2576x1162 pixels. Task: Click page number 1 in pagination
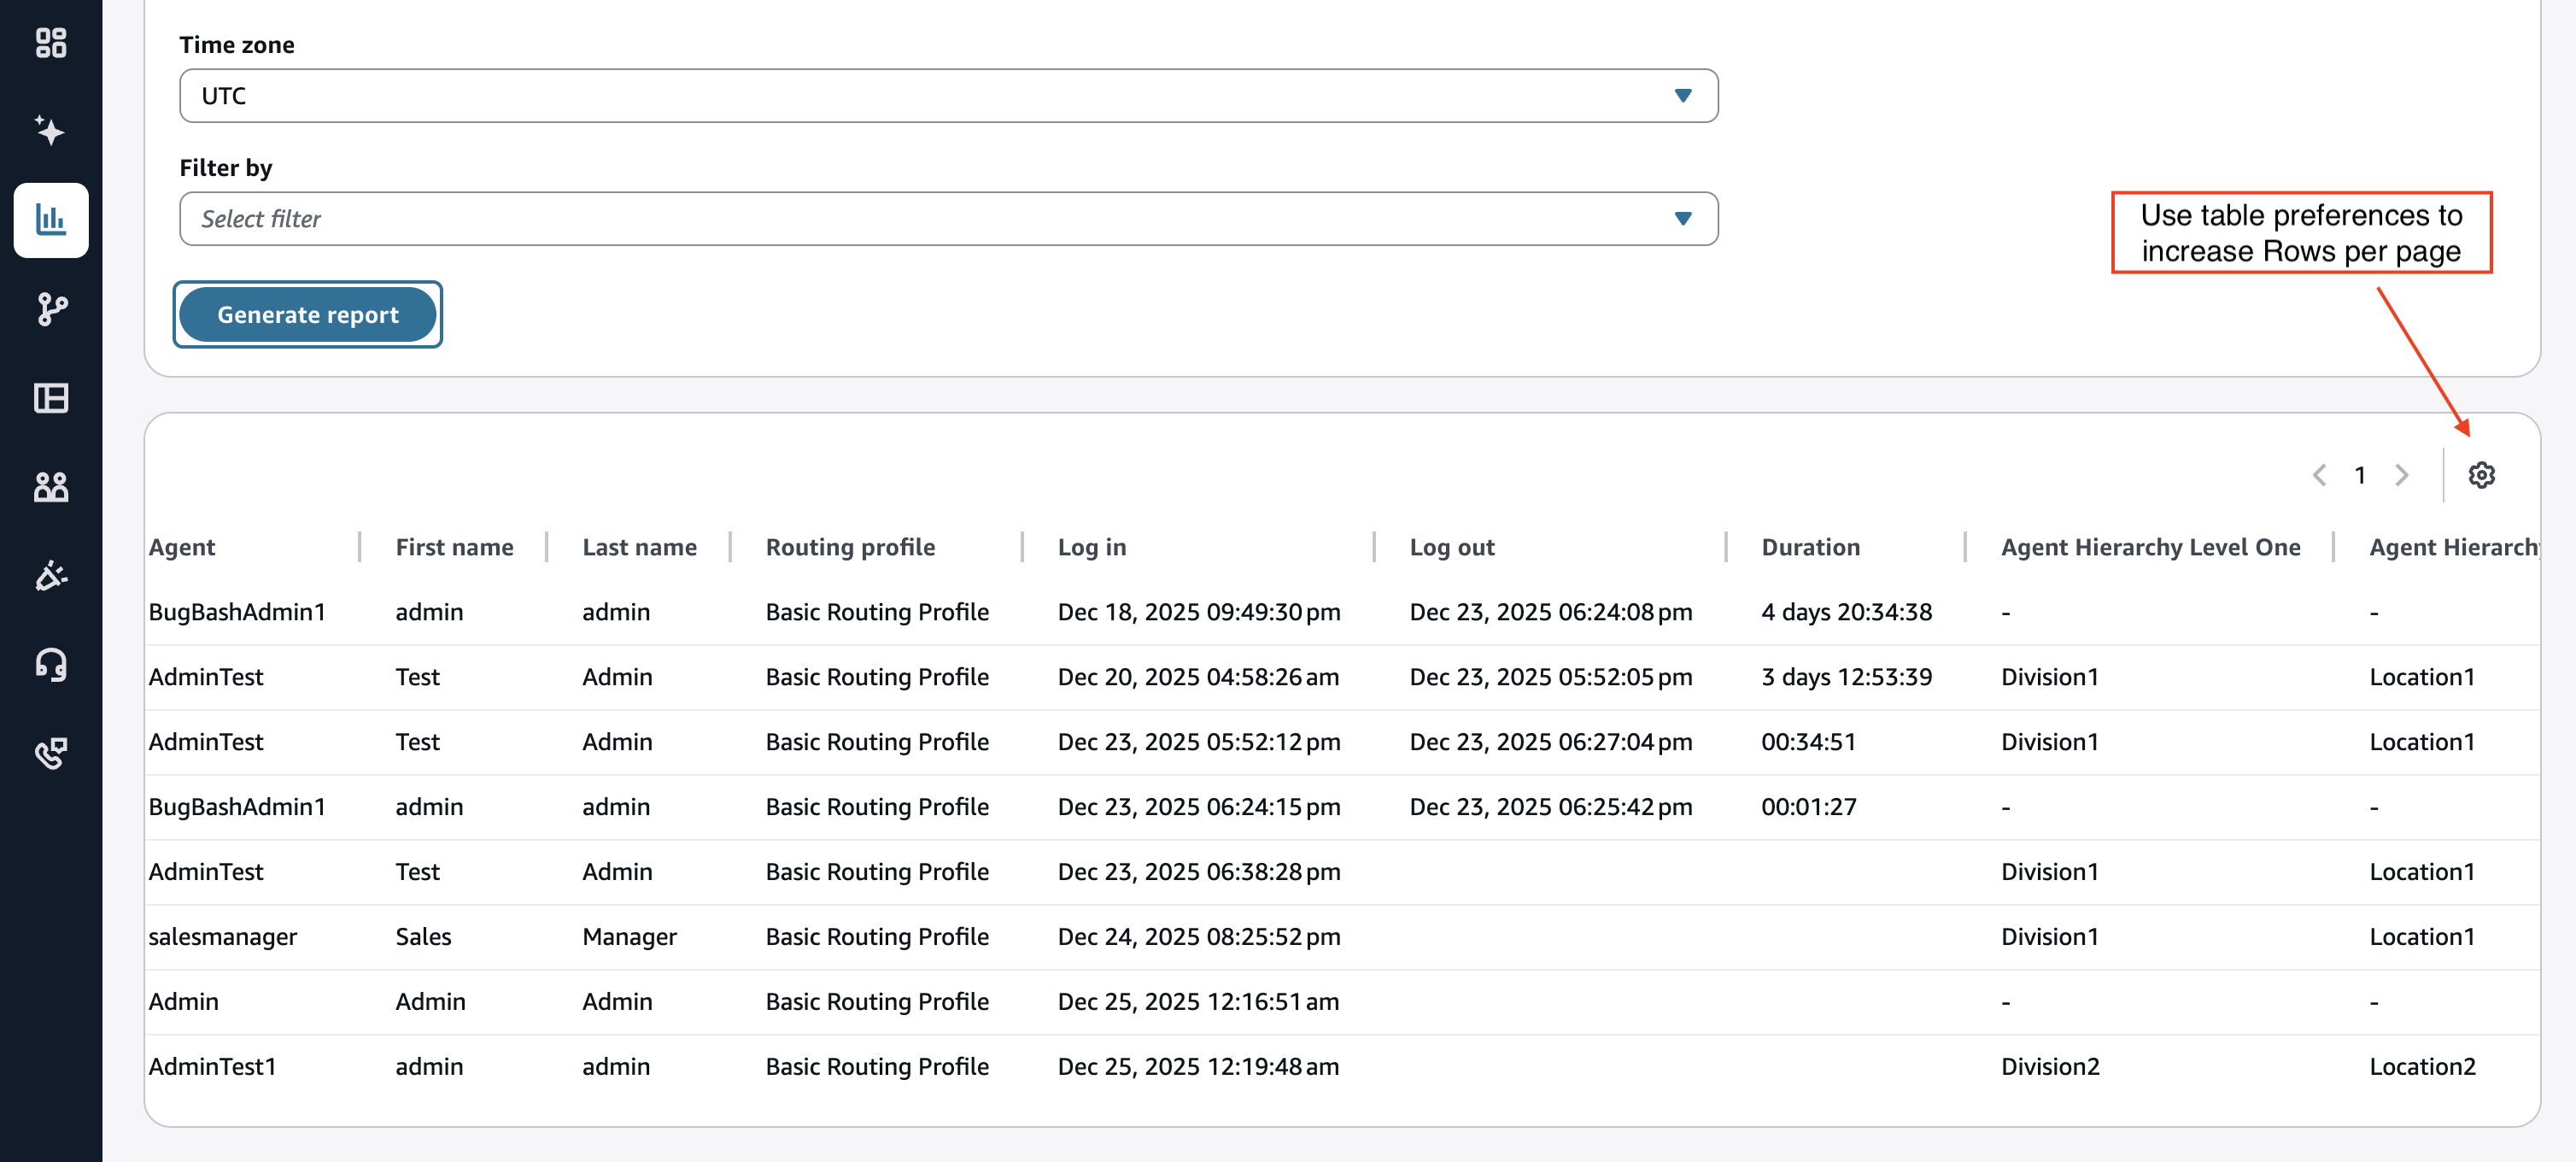tap(2361, 475)
